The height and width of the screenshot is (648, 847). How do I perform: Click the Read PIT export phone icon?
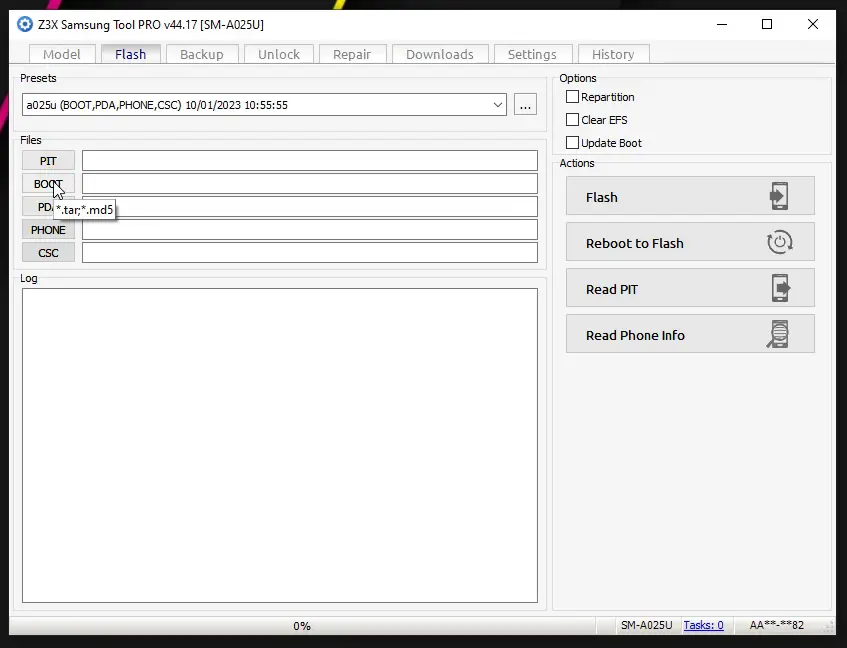point(780,287)
